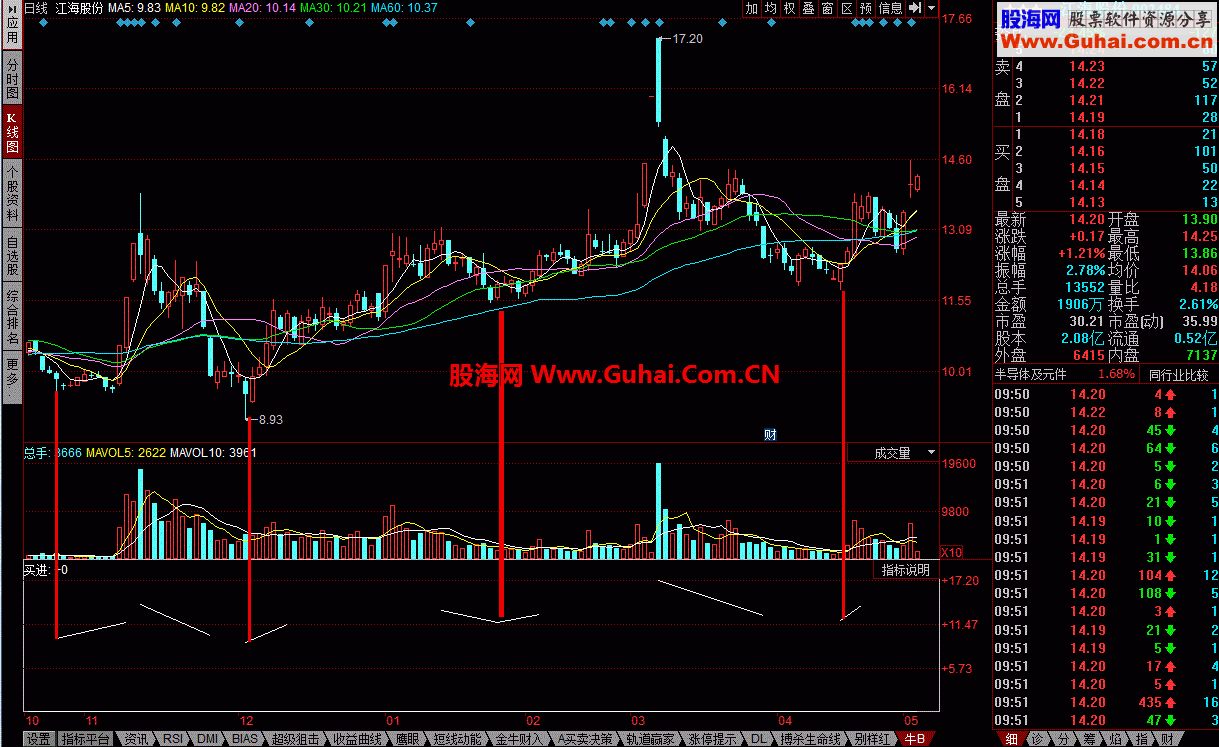Select the BIAS indicator tab
1219x747 pixels.
[244, 739]
